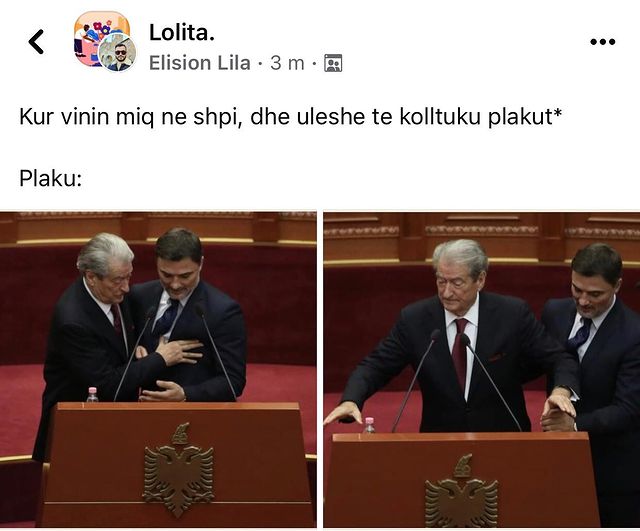Open the right photo at the podium
Viewport: 640px width, 531px height.
pos(482,369)
